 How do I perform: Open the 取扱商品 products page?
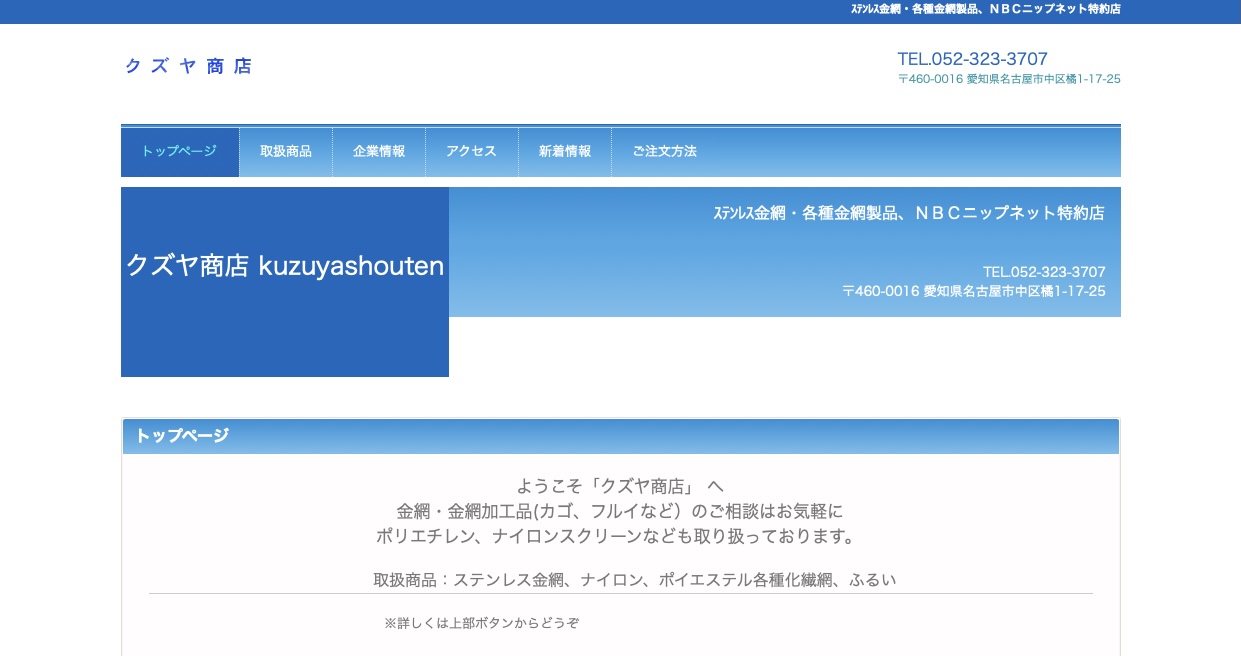point(285,151)
